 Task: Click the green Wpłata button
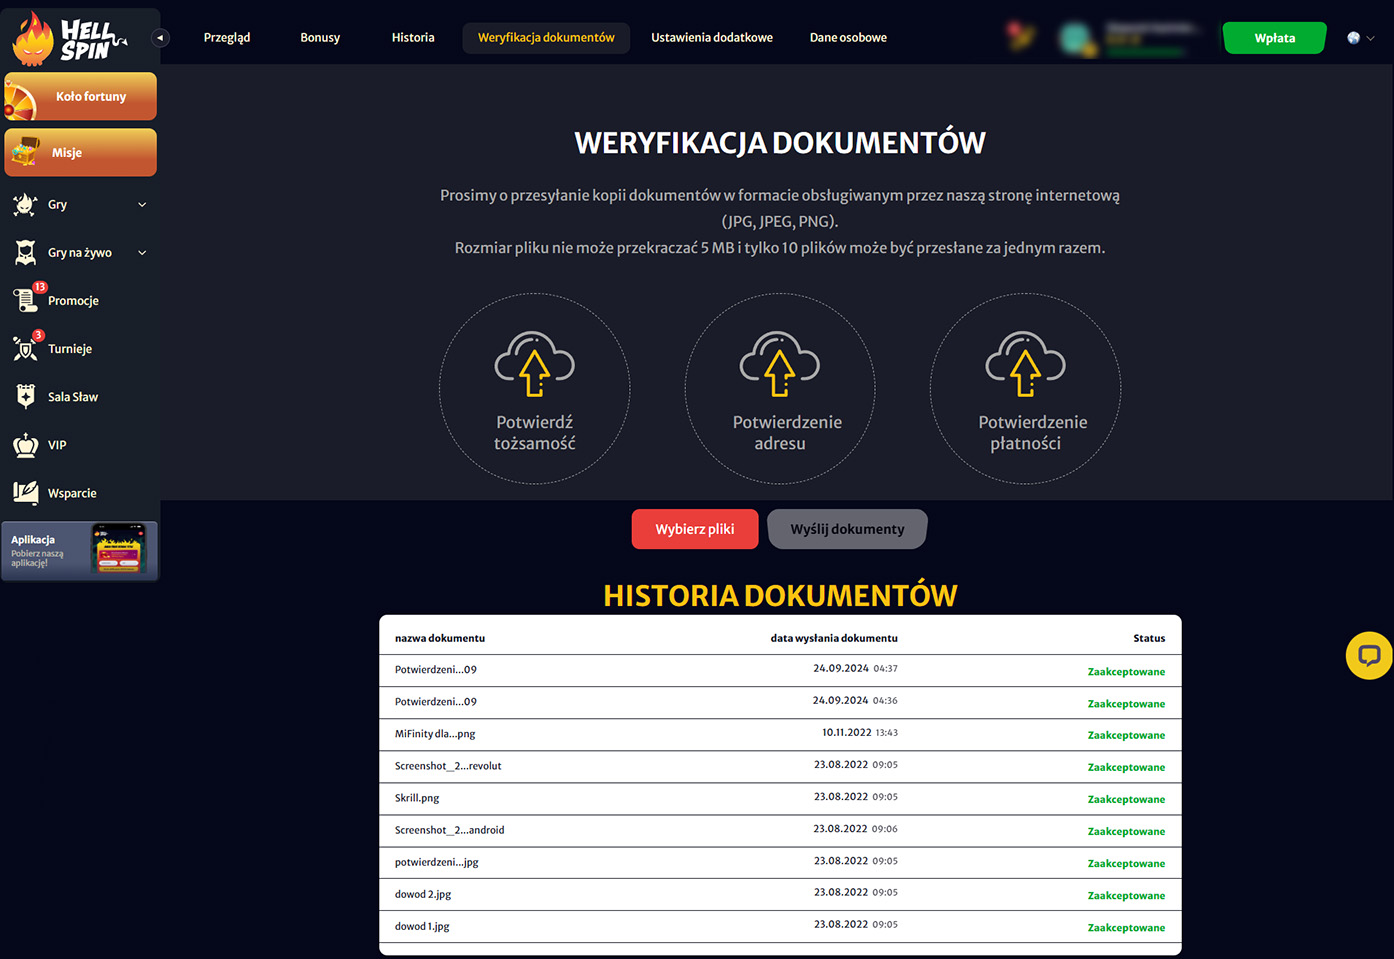click(x=1274, y=38)
